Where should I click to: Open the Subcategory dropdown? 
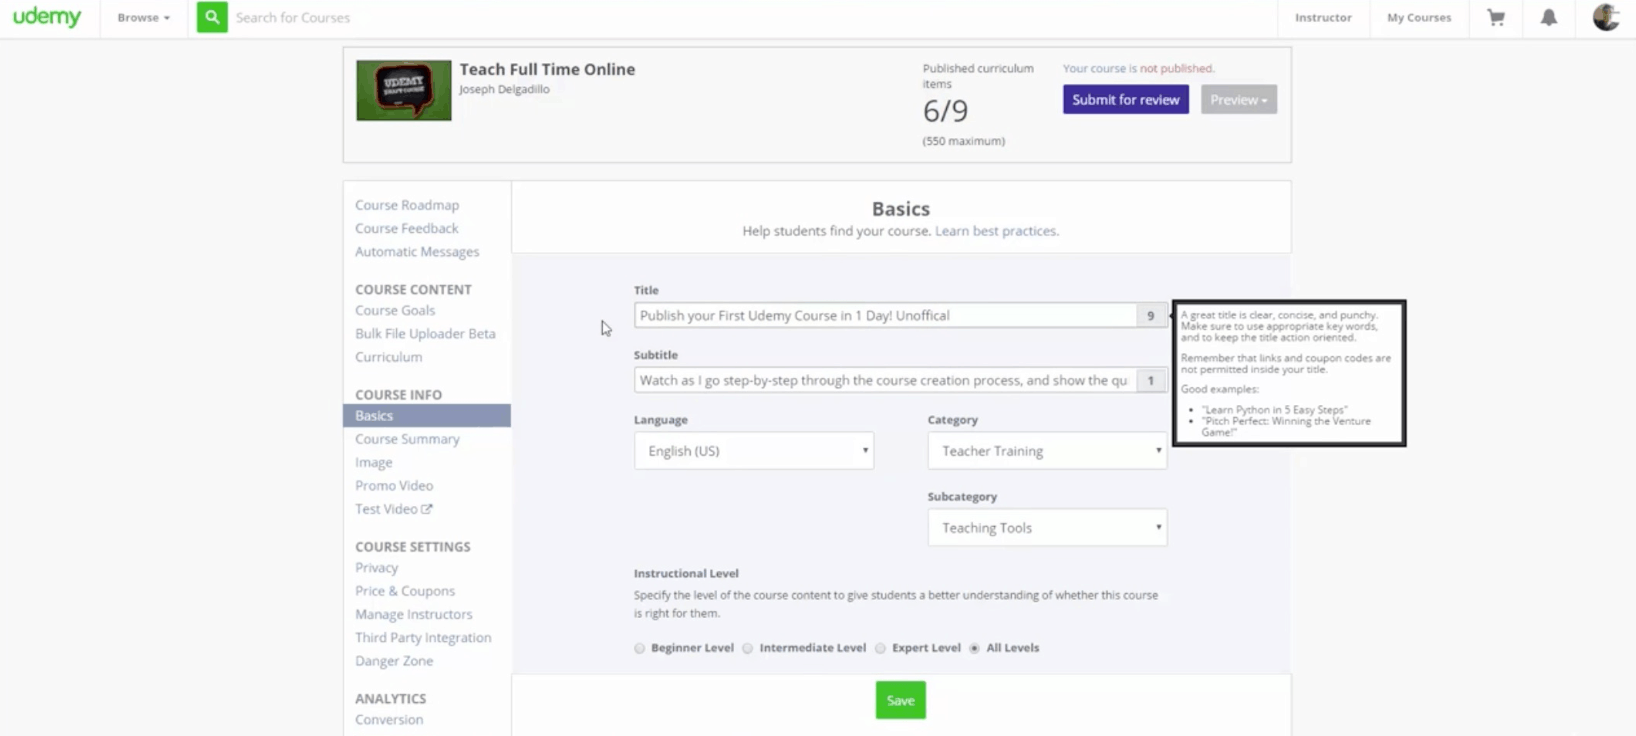point(1047,528)
